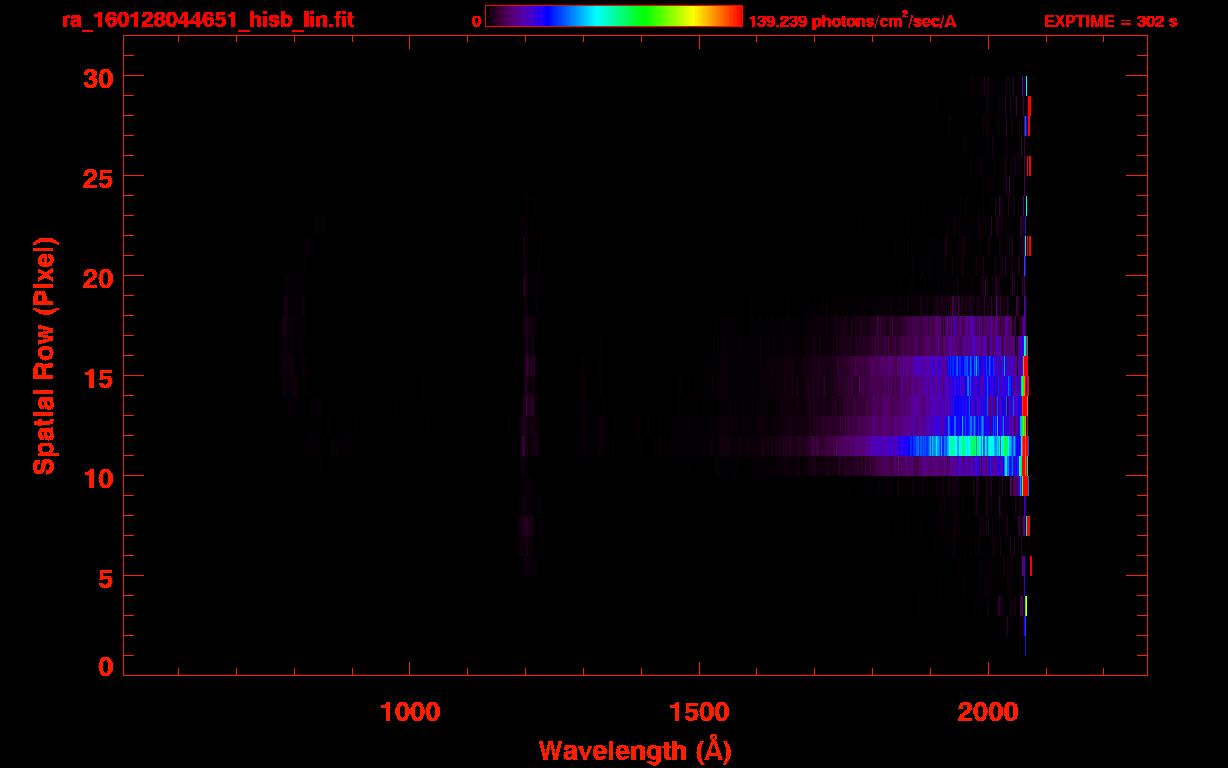
Task: Click the EXPTIME = 302 s text
Action: click(x=1110, y=21)
